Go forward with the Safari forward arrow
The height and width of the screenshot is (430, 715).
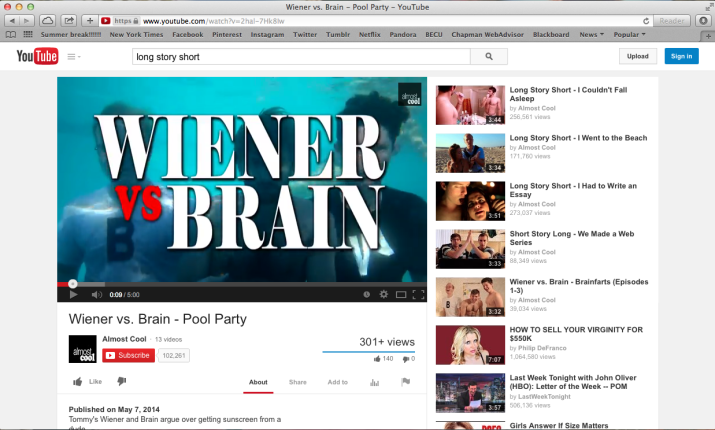point(27,21)
